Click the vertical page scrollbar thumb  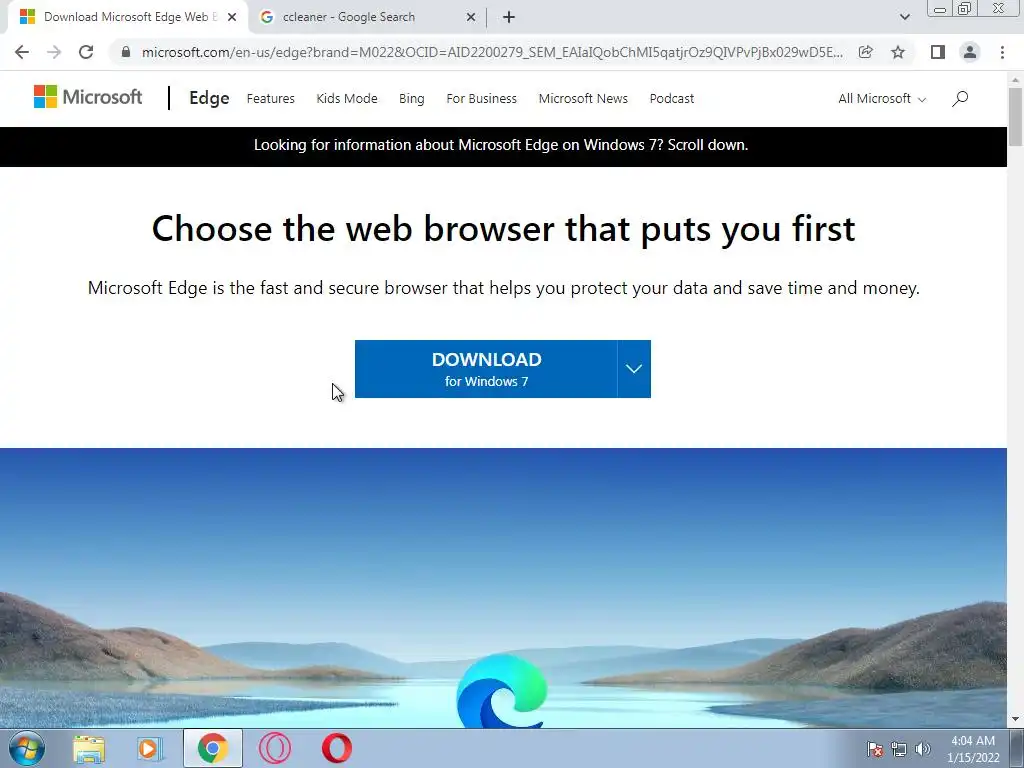(1016, 117)
